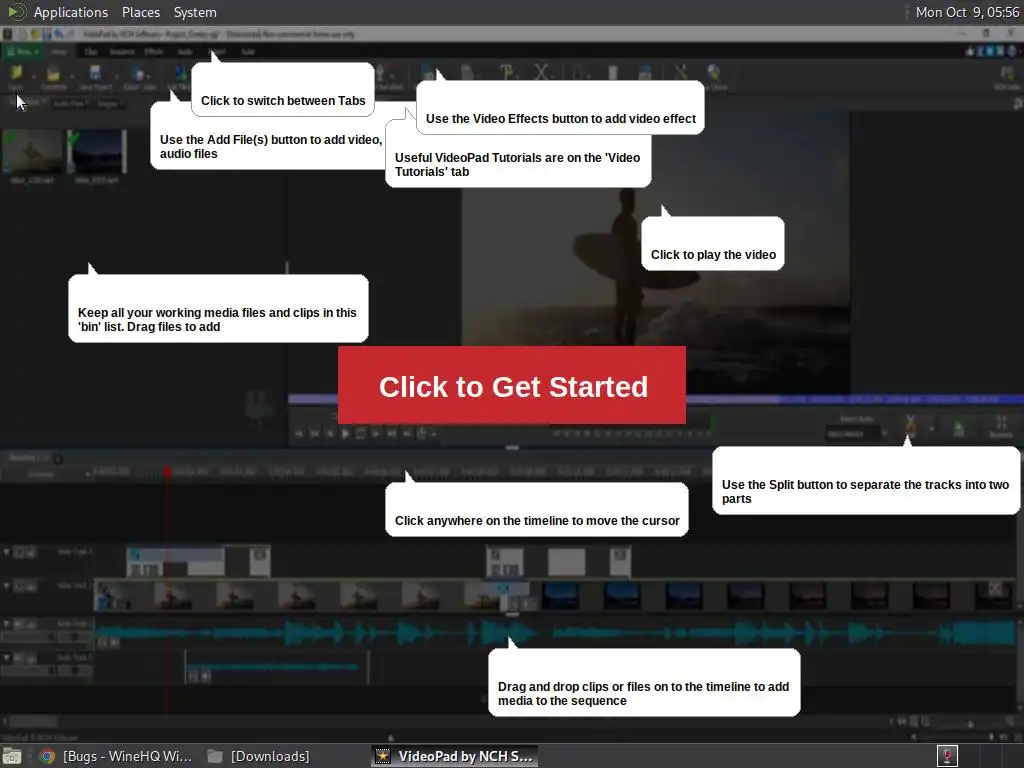
Task: Click the full screen icon beside preview controls
Action: [1001, 426]
